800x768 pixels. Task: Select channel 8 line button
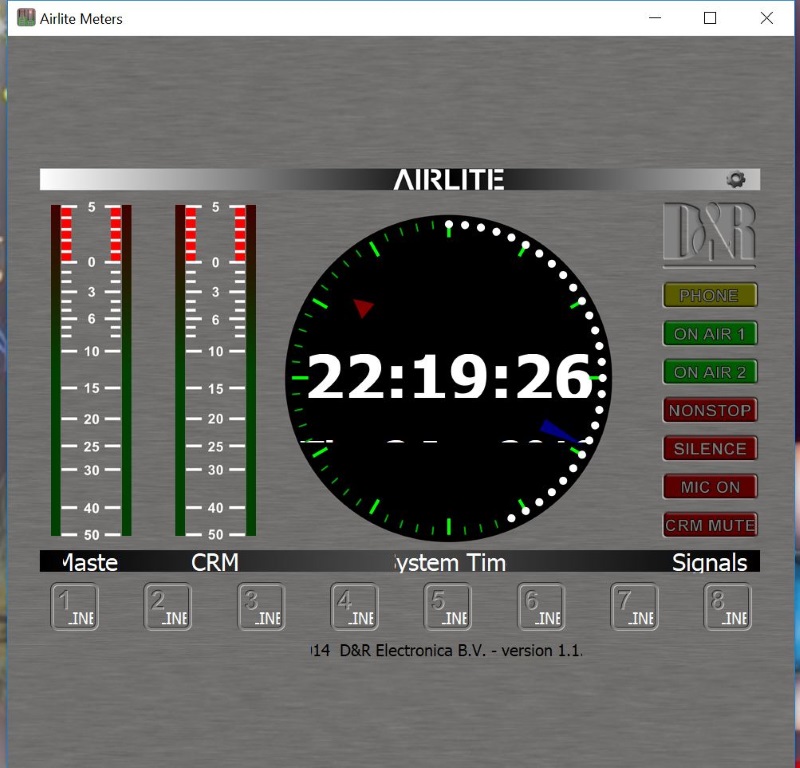tap(728, 607)
